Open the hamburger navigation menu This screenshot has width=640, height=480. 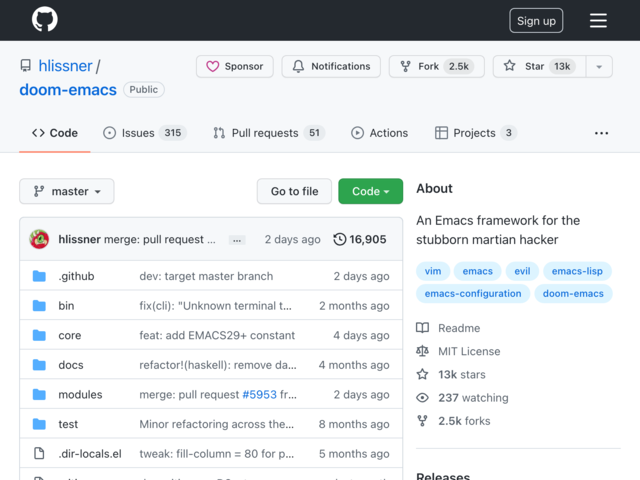click(x=598, y=20)
